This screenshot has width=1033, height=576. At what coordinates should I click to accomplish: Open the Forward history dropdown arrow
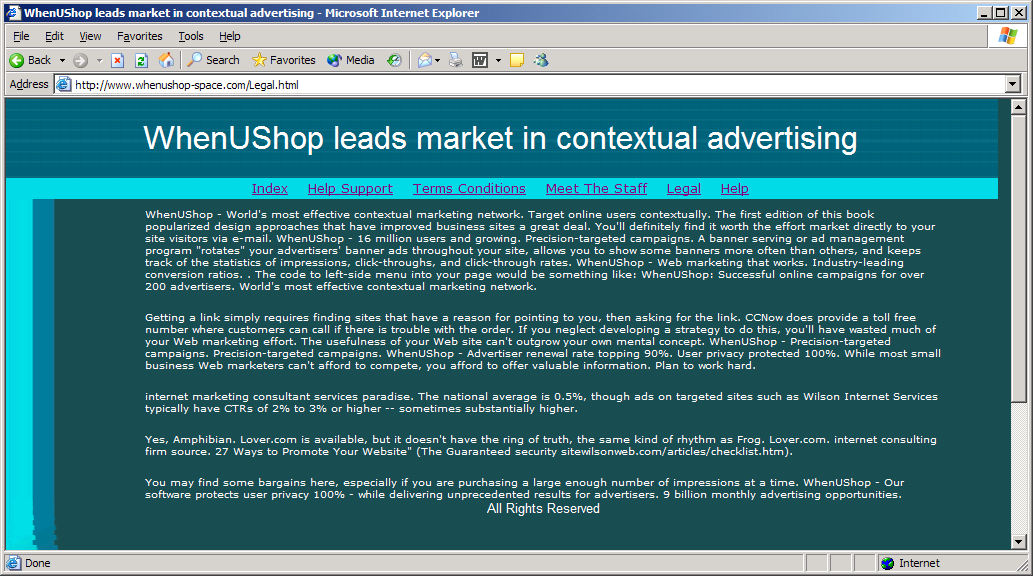point(99,61)
